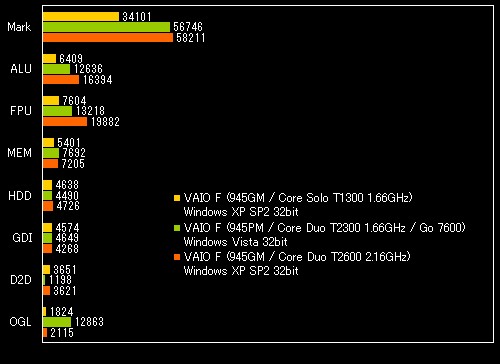This screenshot has width=500, height=364.
Task: Click the value 4490 in HDD group
Action: (67, 196)
